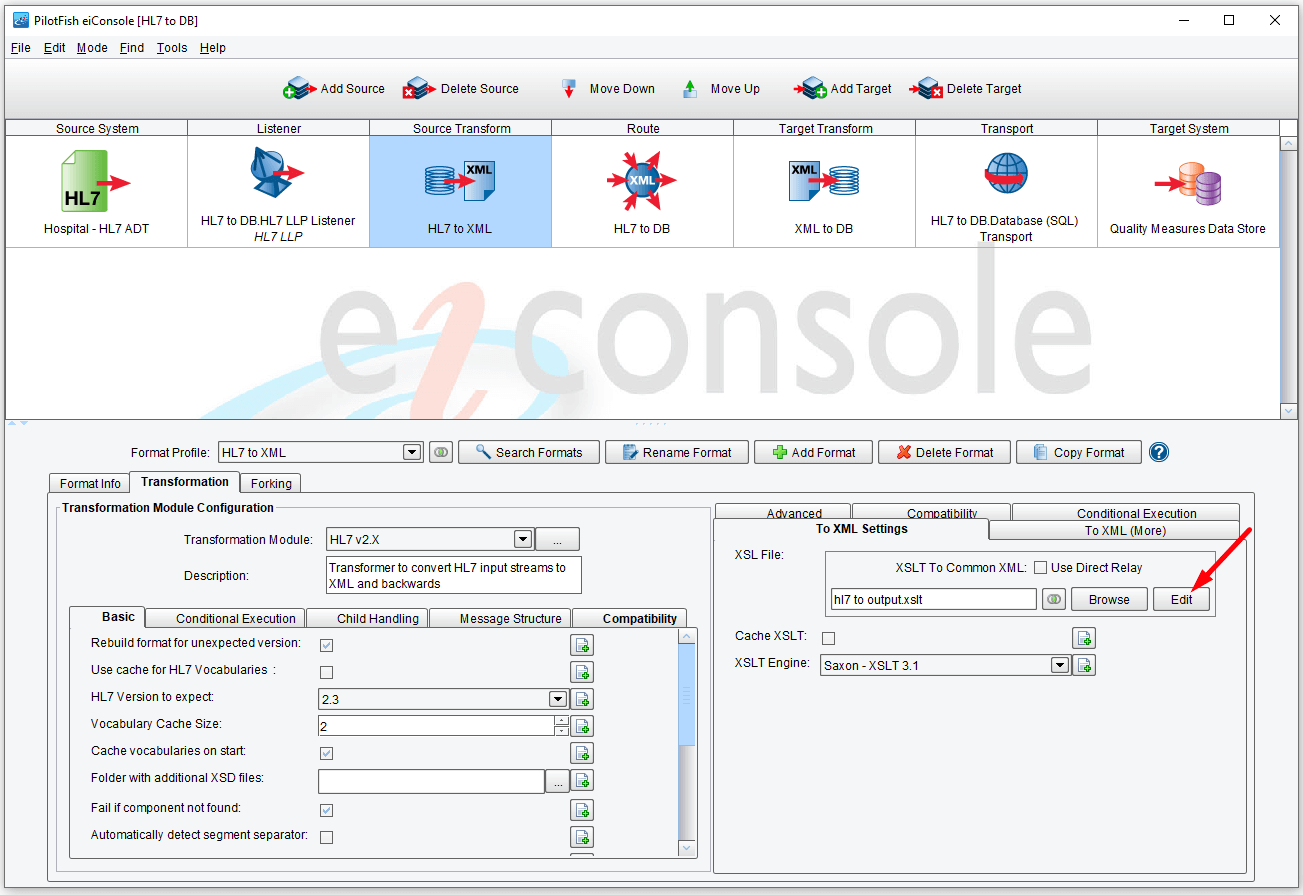1303x895 pixels.
Task: Toggle Cache vocabularies on start checkbox
Action: pyautogui.click(x=326, y=753)
